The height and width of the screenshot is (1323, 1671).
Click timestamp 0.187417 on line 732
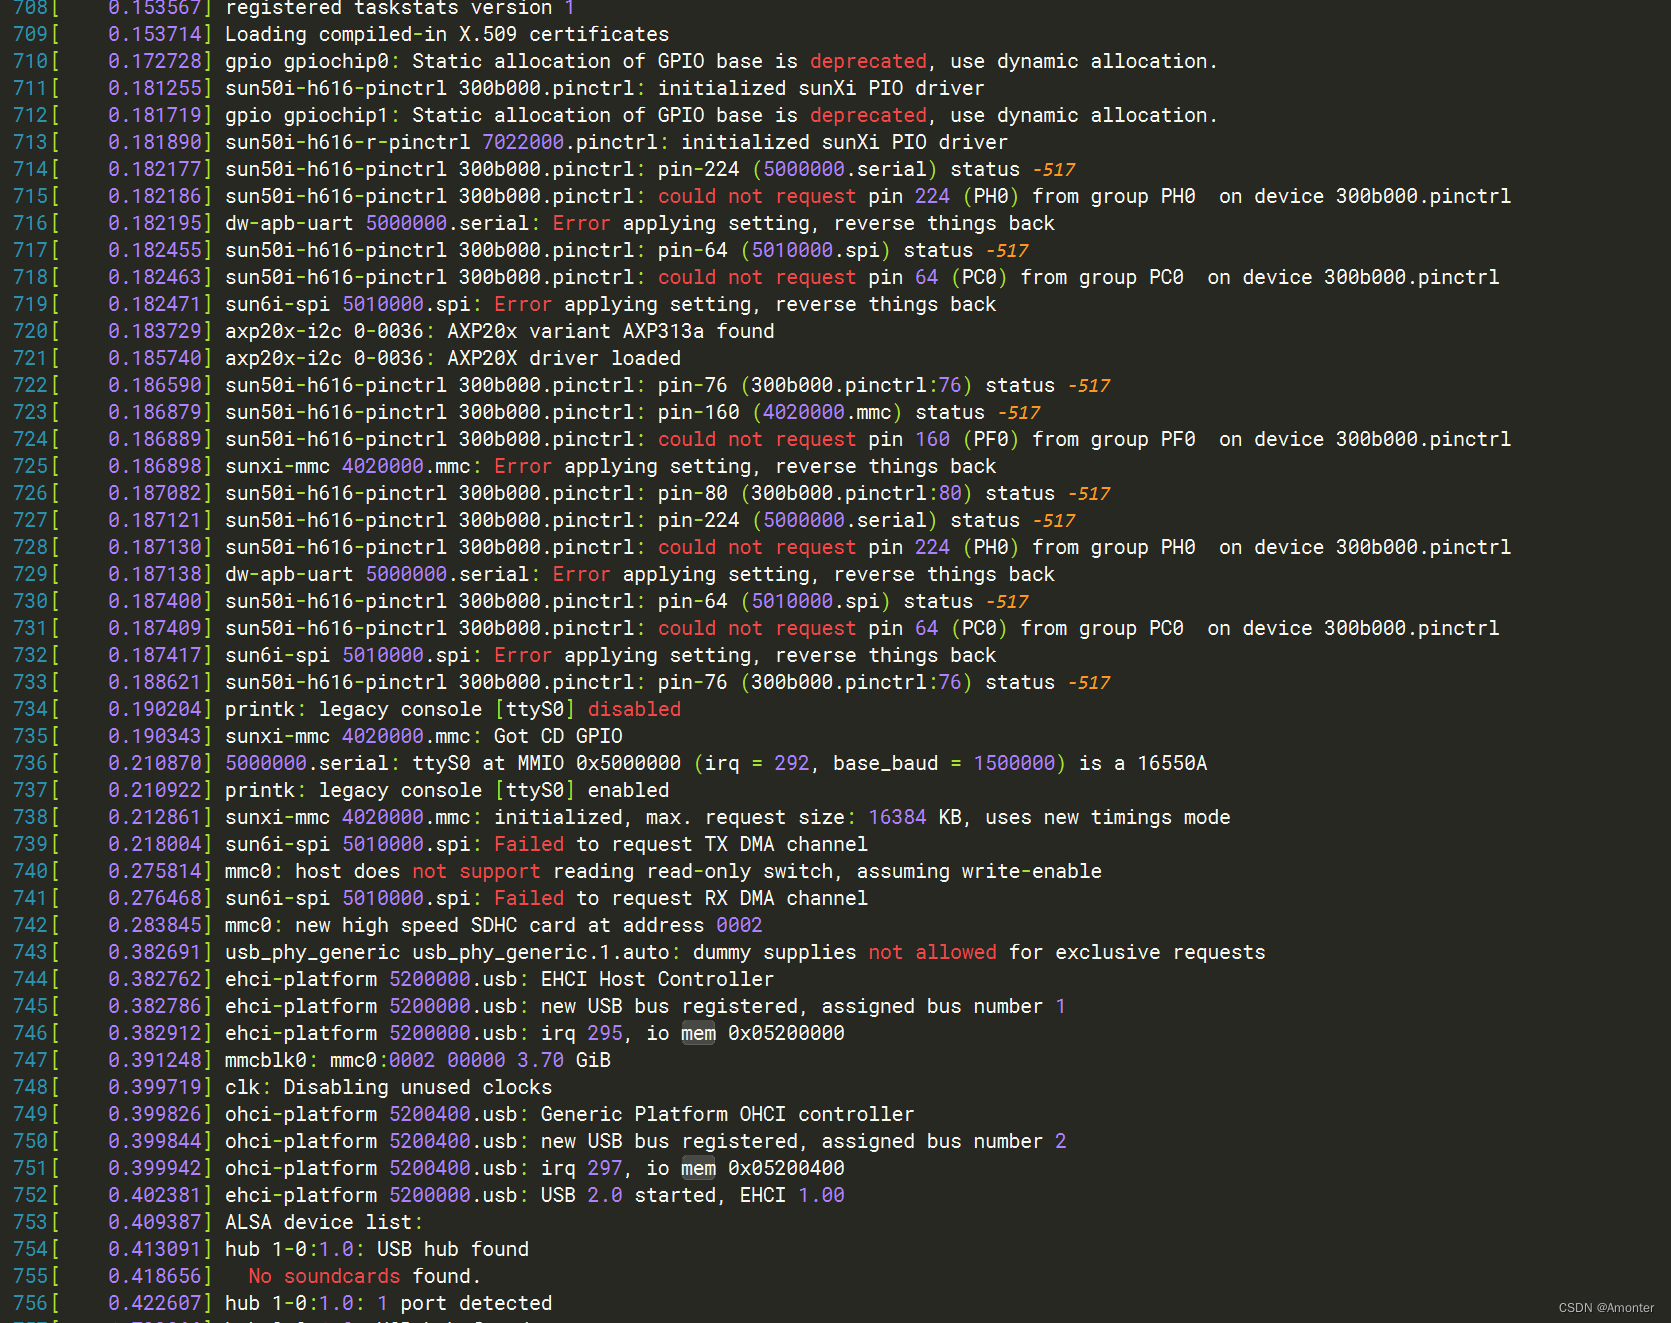point(155,655)
